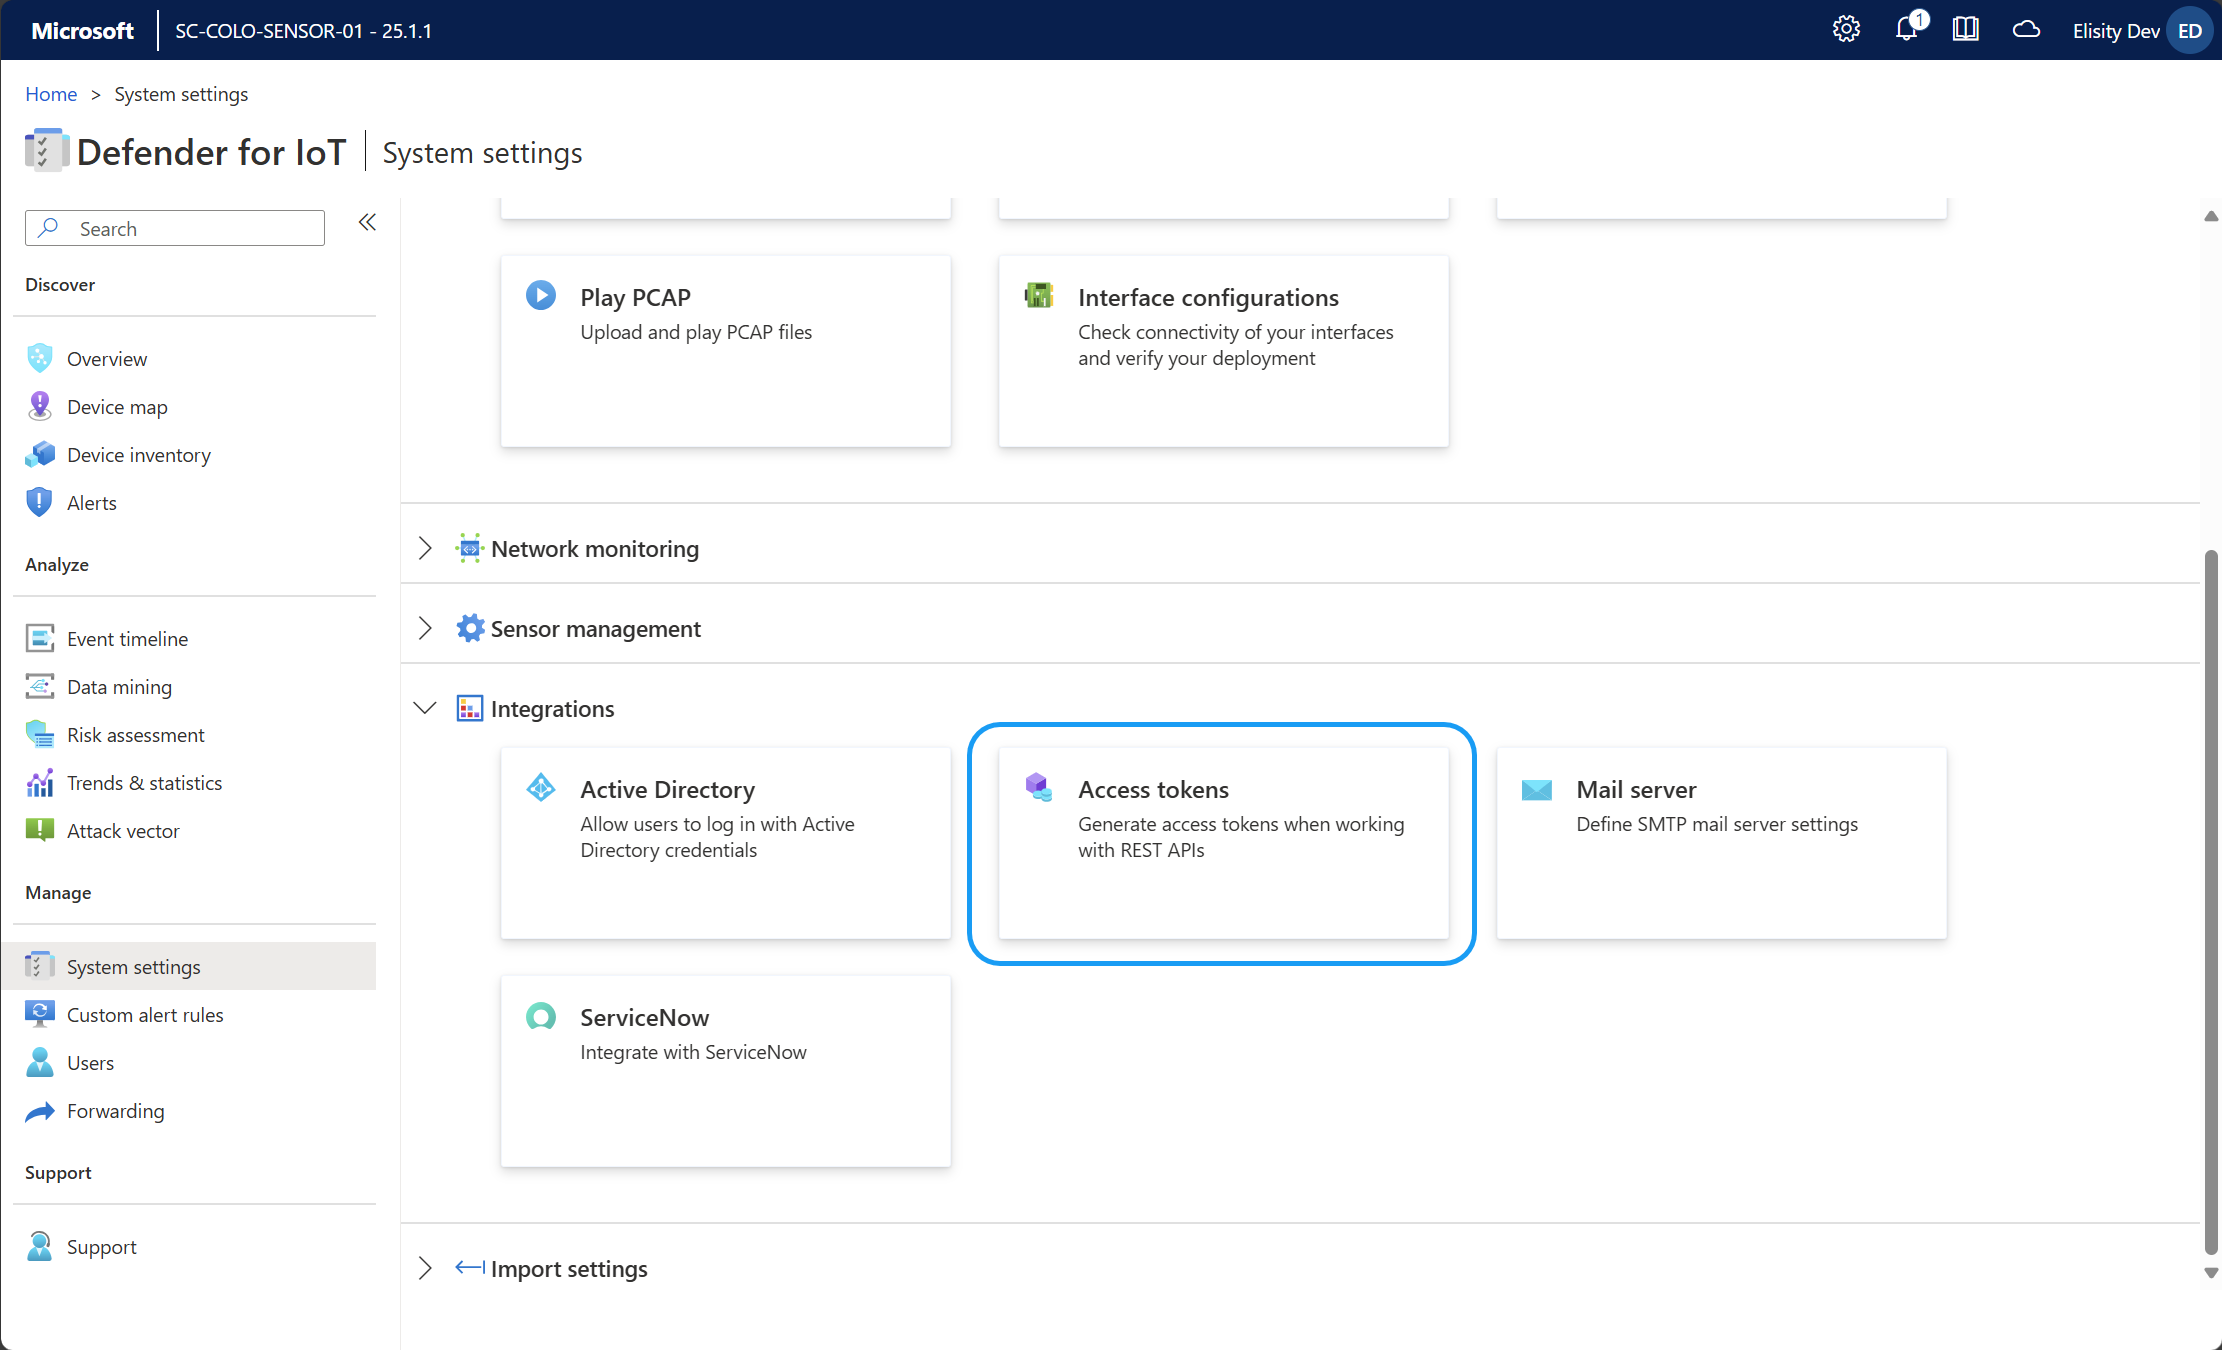Expand the Sensor management section

click(x=425, y=628)
